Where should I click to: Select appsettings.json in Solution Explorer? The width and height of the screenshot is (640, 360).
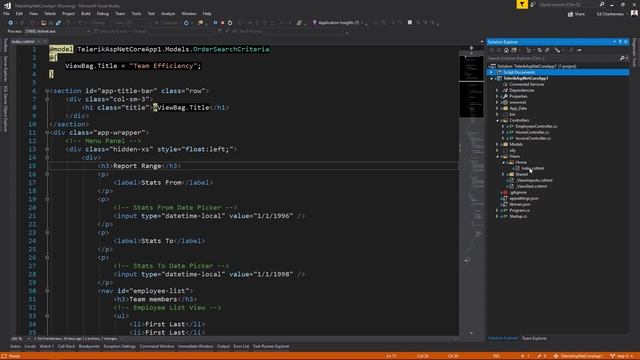(x=524, y=198)
